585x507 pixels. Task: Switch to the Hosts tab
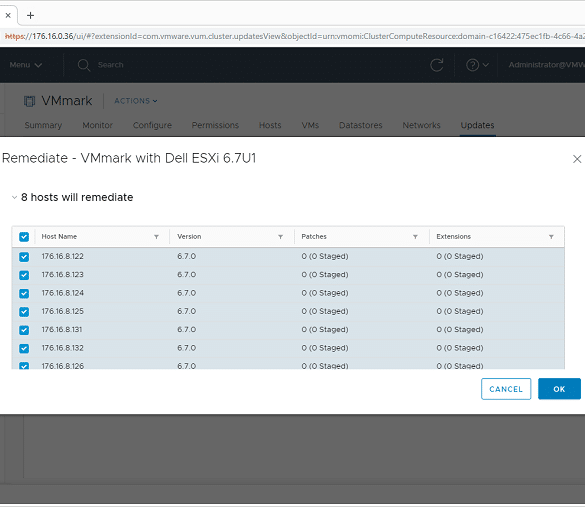coord(270,125)
